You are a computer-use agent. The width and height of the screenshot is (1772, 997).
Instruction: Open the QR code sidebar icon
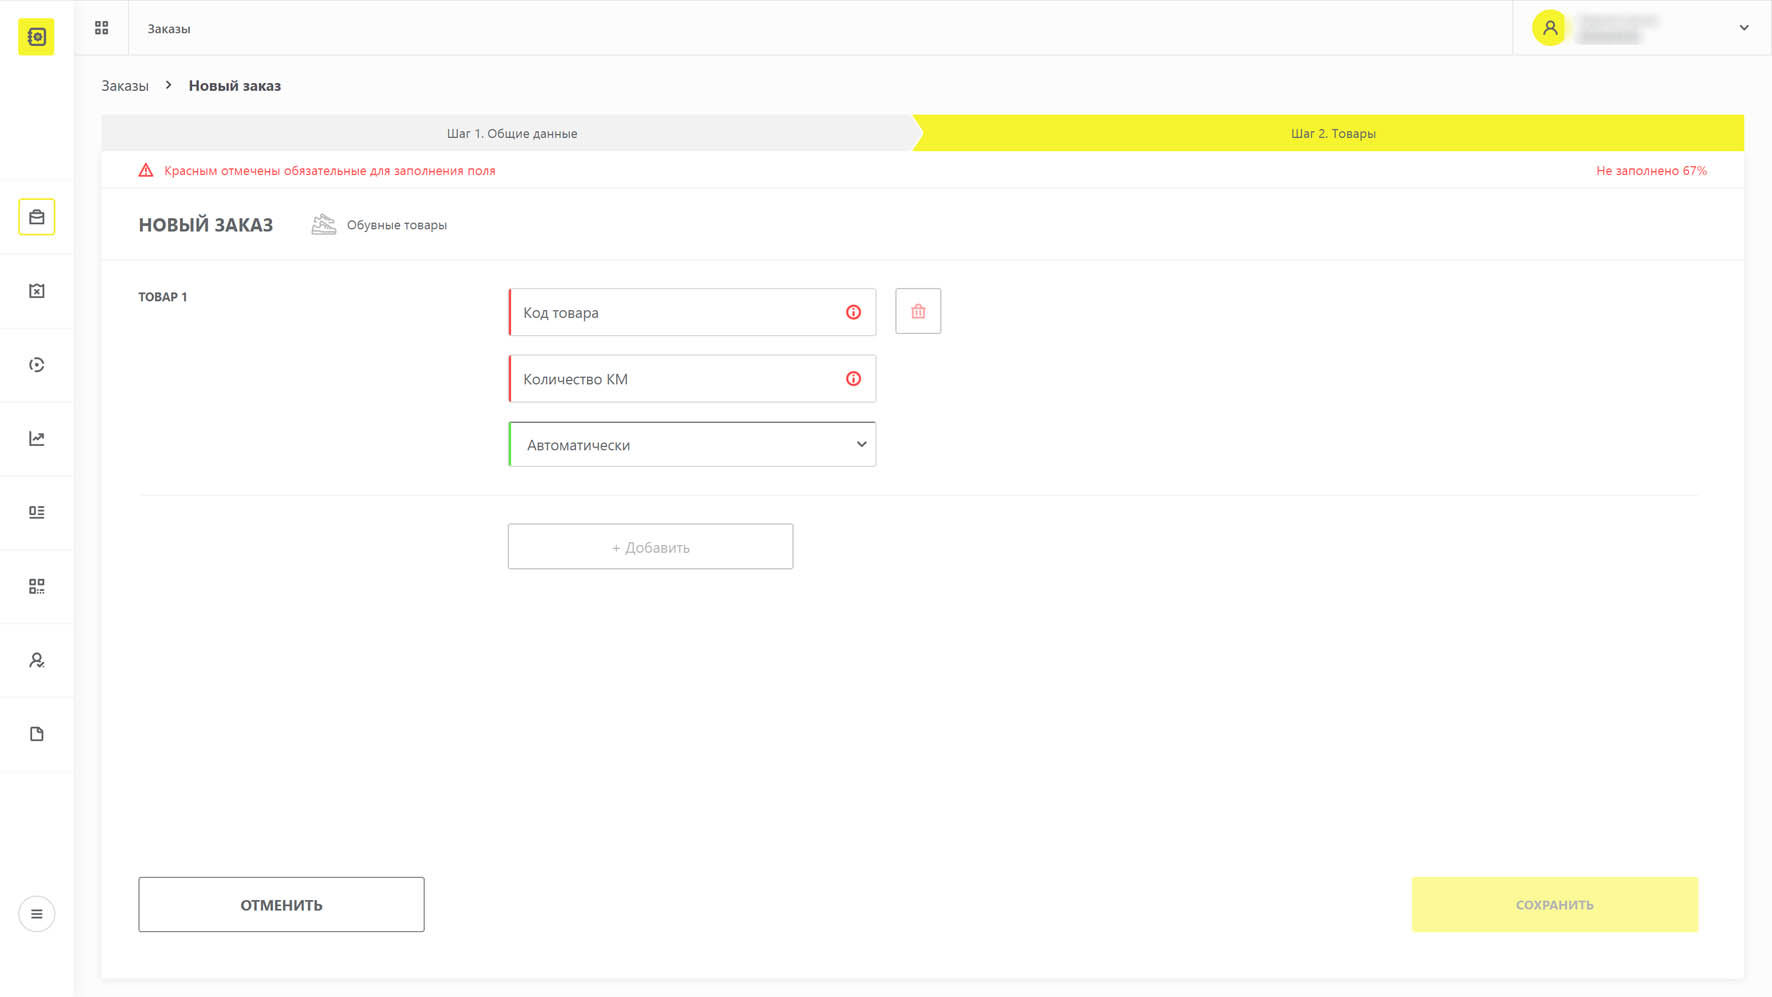[x=37, y=586]
